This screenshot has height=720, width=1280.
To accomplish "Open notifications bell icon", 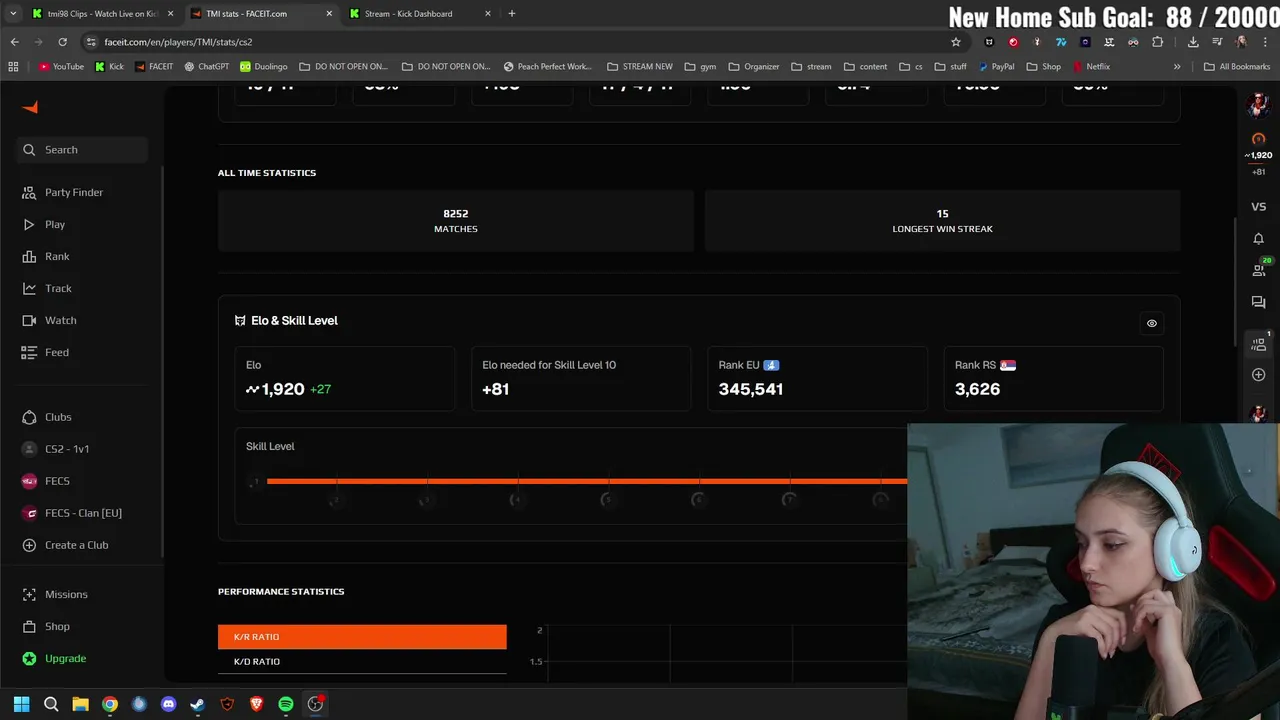I will click(x=1258, y=238).
